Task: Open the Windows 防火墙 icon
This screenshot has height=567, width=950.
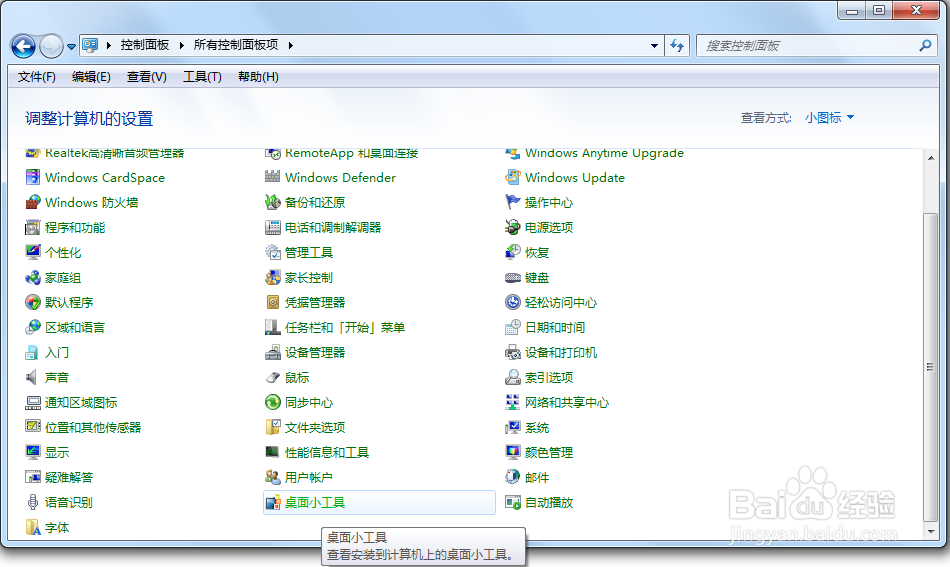Action: click(x=33, y=202)
